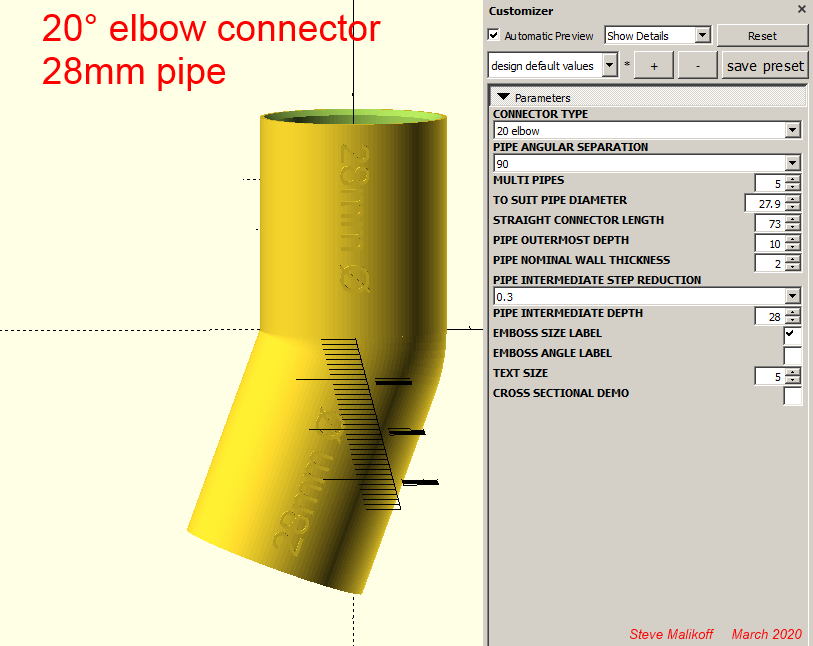Enable CROSS SECTIONAL DEMO
The width and height of the screenshot is (813, 646).
793,396
